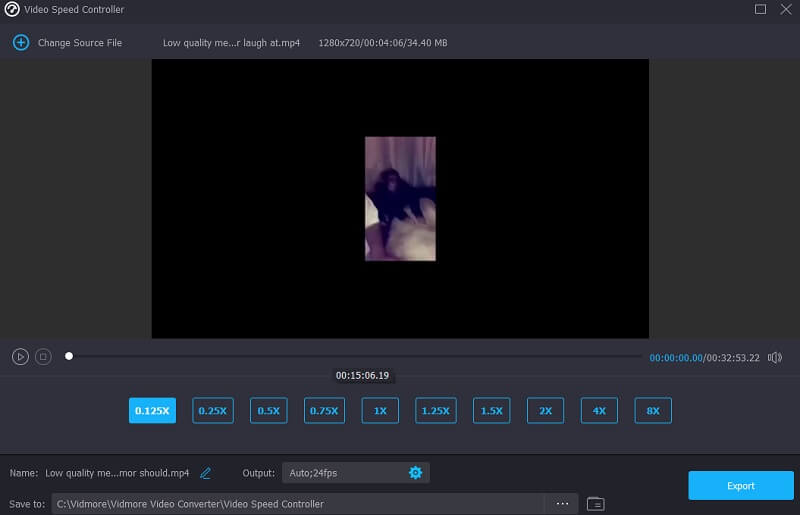Reset speed to 1X
The height and width of the screenshot is (515, 800).
point(380,410)
